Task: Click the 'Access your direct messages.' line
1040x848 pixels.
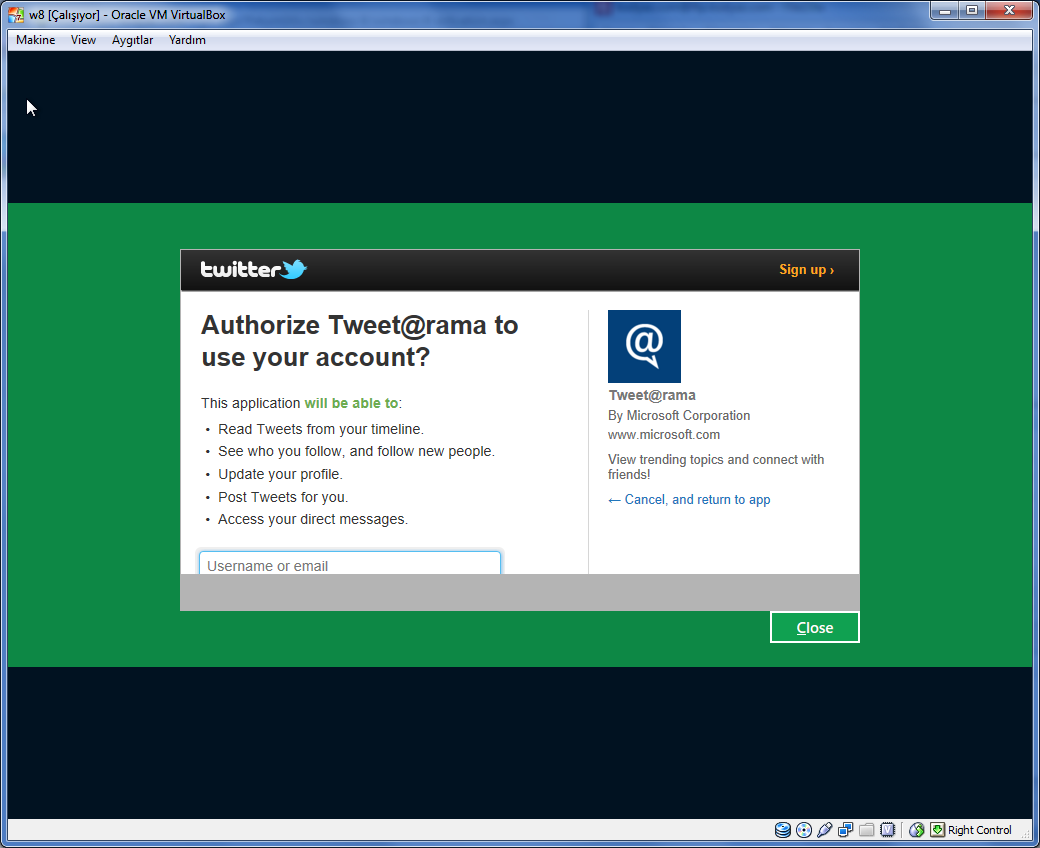Action: 313,519
